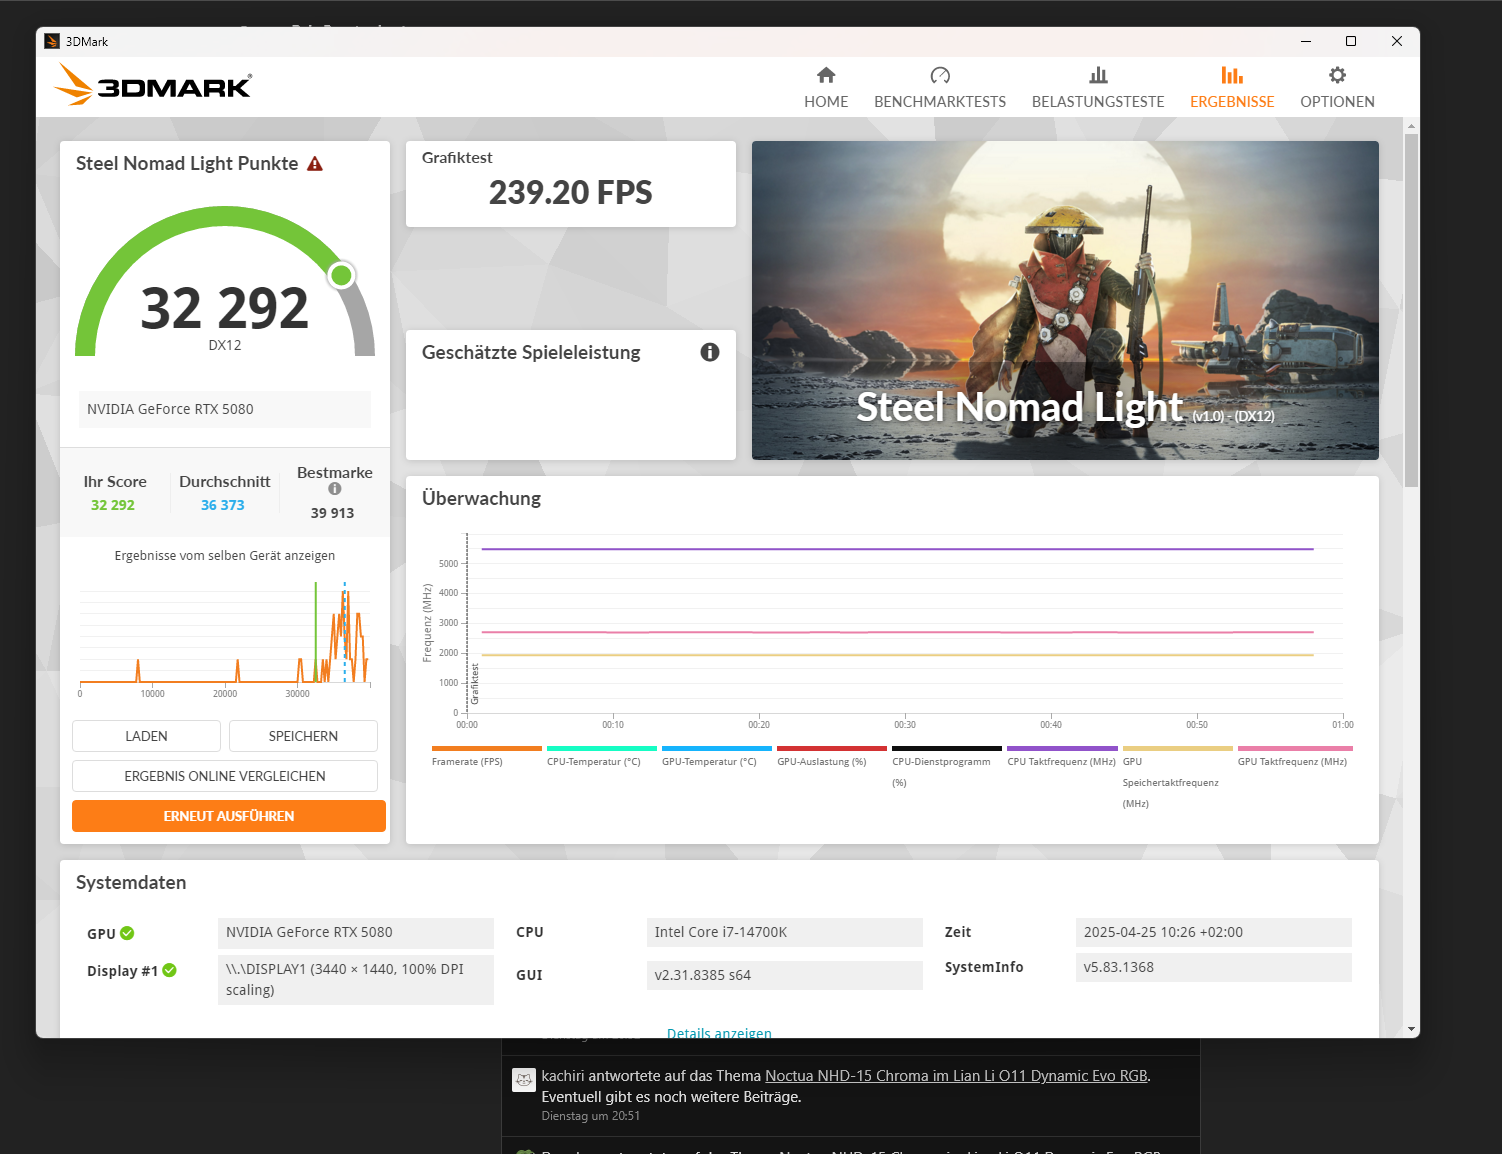Click ERGEBNIS ONLINE VERGLEICHEN button

225,776
